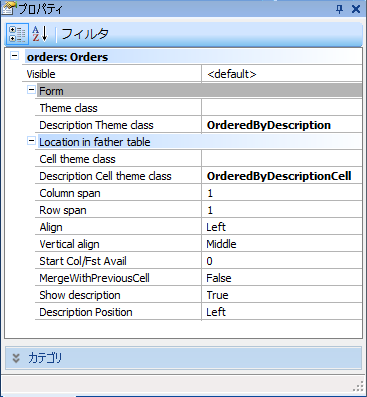367x397 pixels.
Task: Expand the カテゴリ section chevron
Action: click(16, 358)
